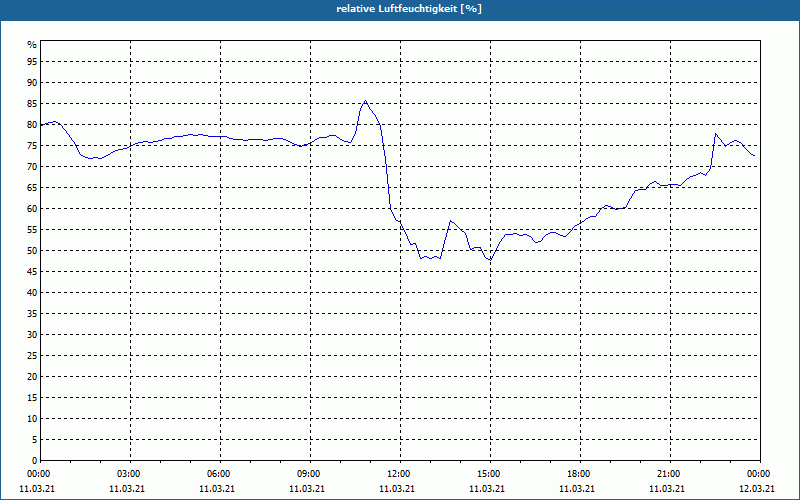Click the 18:00 time axis label
Image resolution: width=800 pixels, height=500 pixels.
pyautogui.click(x=581, y=474)
